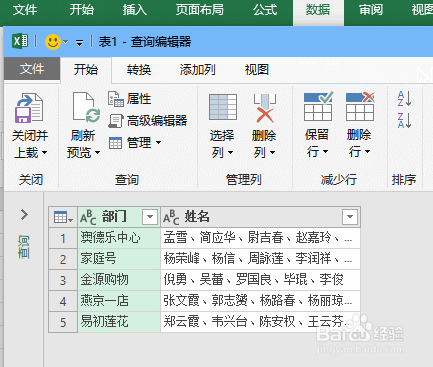Switch to the 开始 tab in query editor
Image resolution: width=433 pixels, height=367 pixels.
(x=86, y=70)
